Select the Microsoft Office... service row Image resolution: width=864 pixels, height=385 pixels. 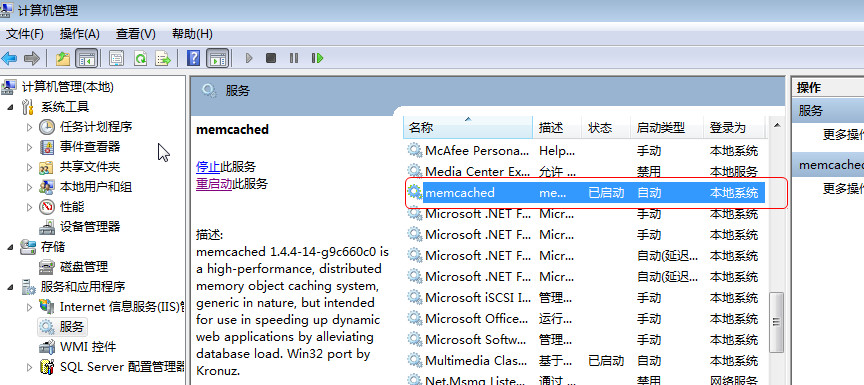click(586, 318)
